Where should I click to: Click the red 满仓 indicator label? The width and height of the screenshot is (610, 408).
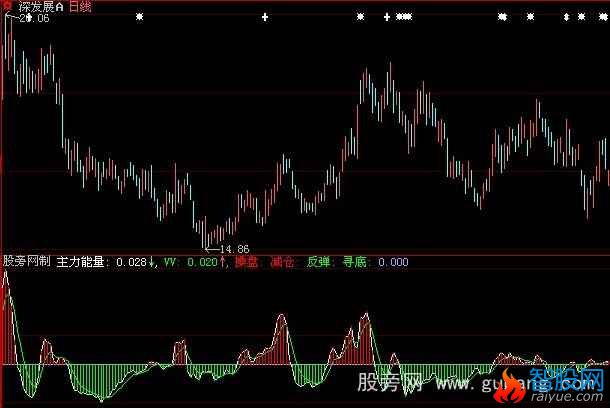coord(282,262)
